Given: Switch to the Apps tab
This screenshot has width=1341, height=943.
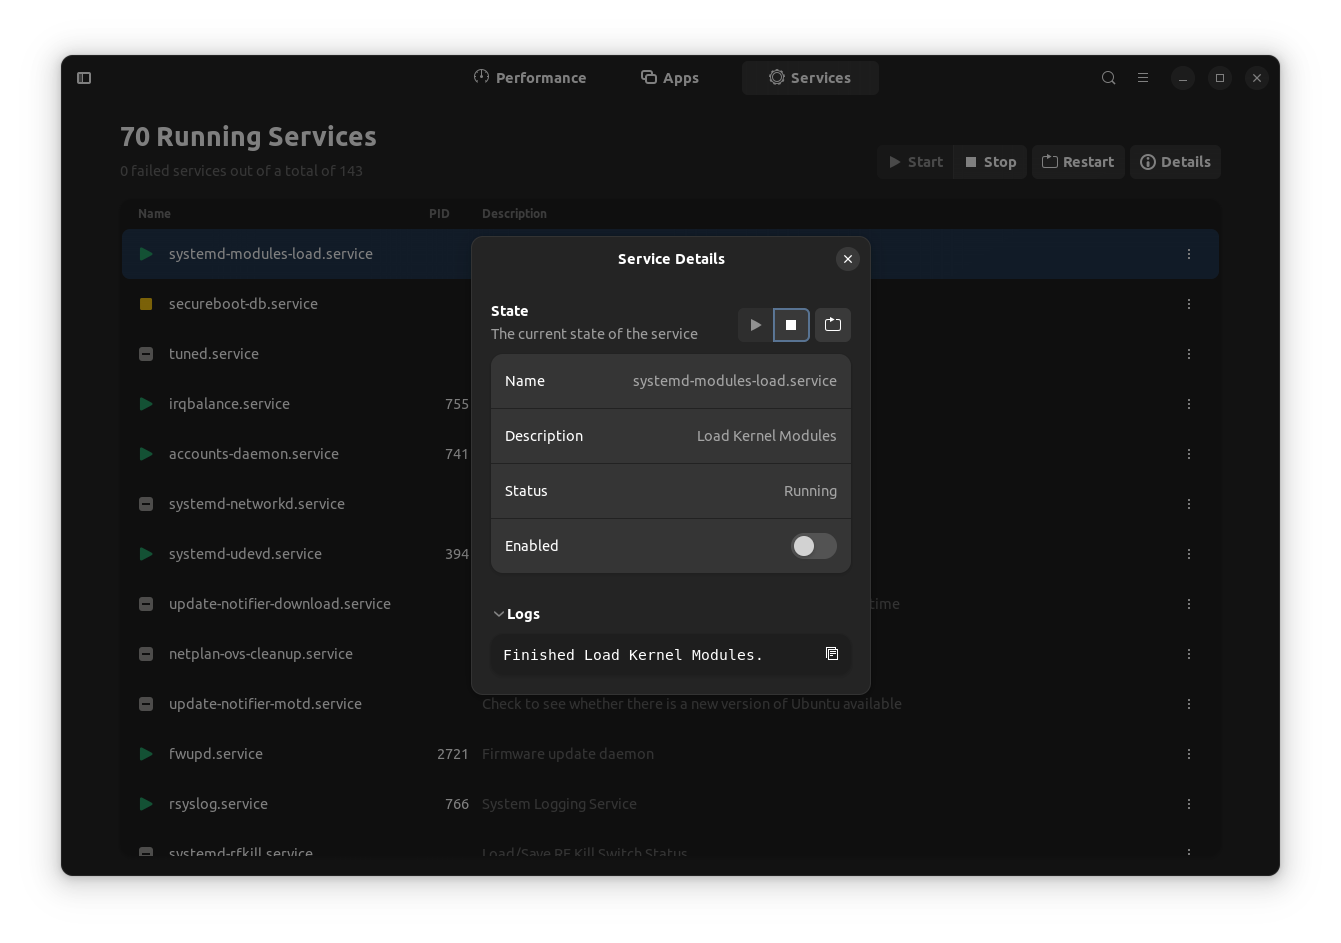Looking at the screenshot, I should point(669,77).
